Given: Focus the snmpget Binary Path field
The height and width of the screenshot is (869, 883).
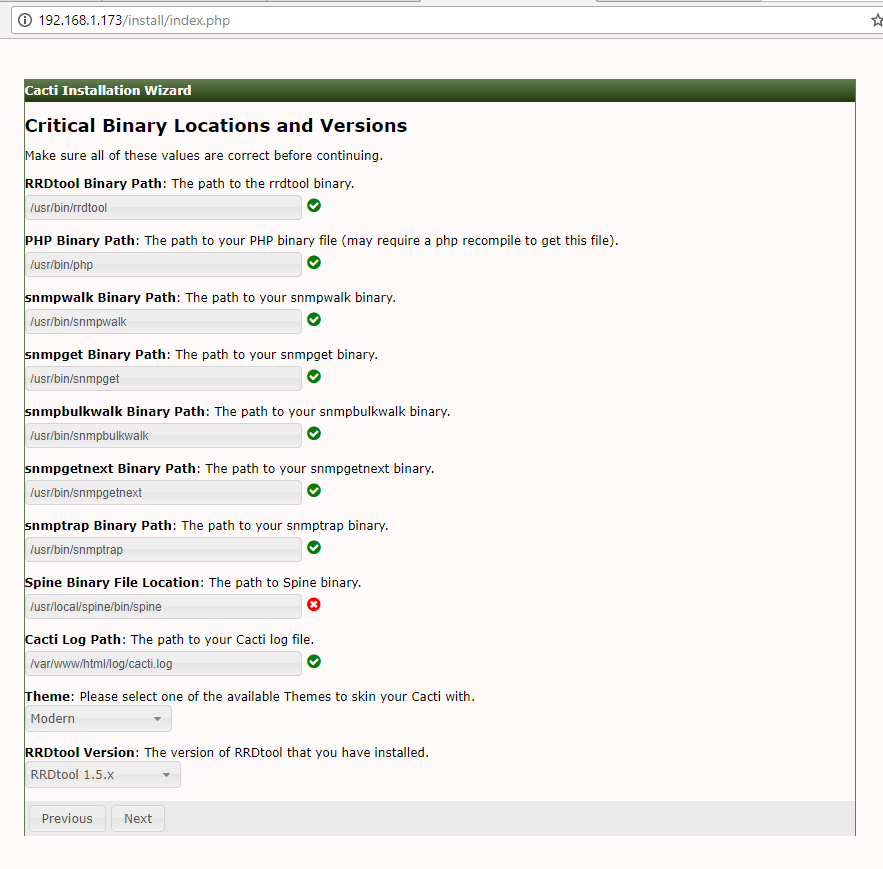Looking at the screenshot, I should (163, 378).
